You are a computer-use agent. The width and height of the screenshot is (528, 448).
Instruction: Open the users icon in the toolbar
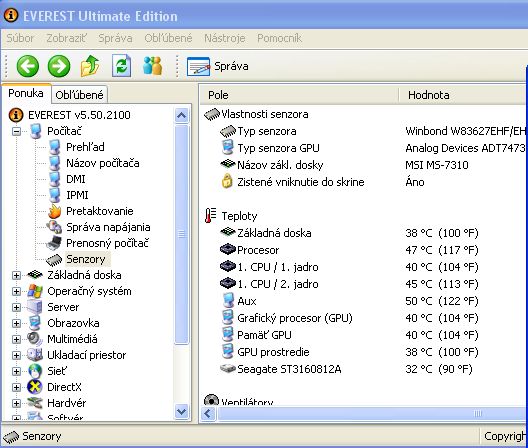tap(153, 66)
